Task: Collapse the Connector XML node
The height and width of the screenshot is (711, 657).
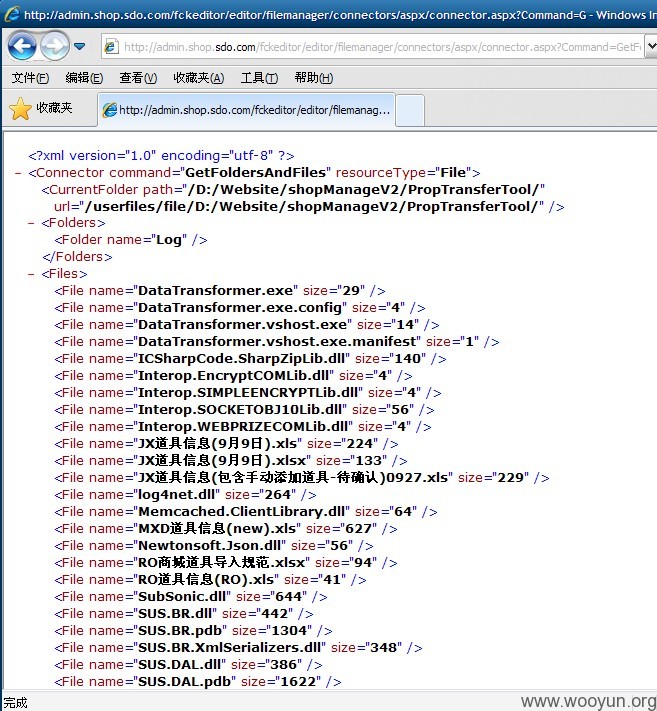Action: coord(18,173)
